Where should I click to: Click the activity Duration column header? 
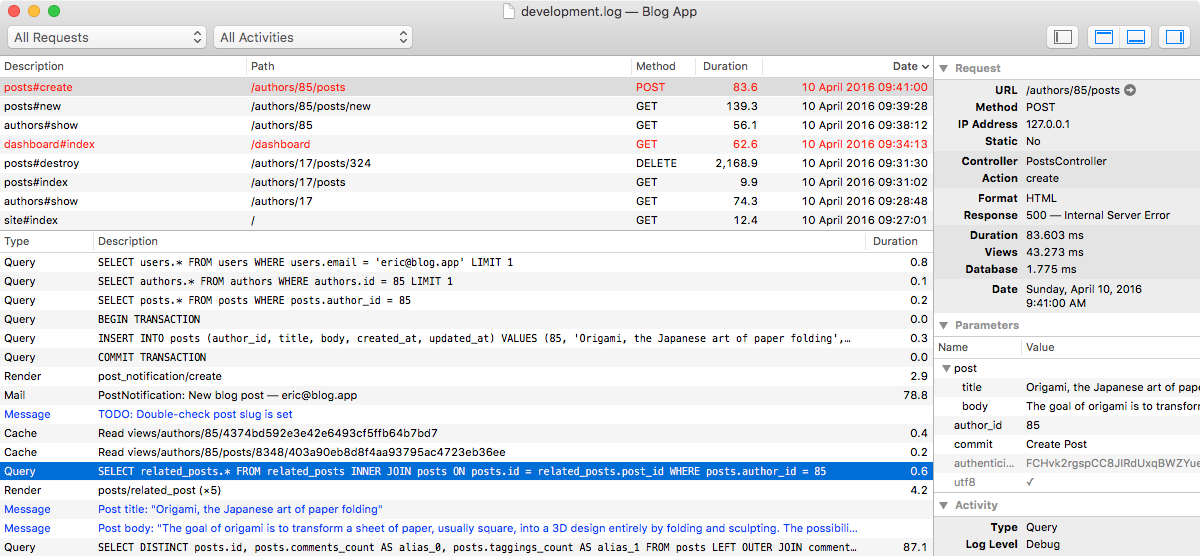pos(898,241)
